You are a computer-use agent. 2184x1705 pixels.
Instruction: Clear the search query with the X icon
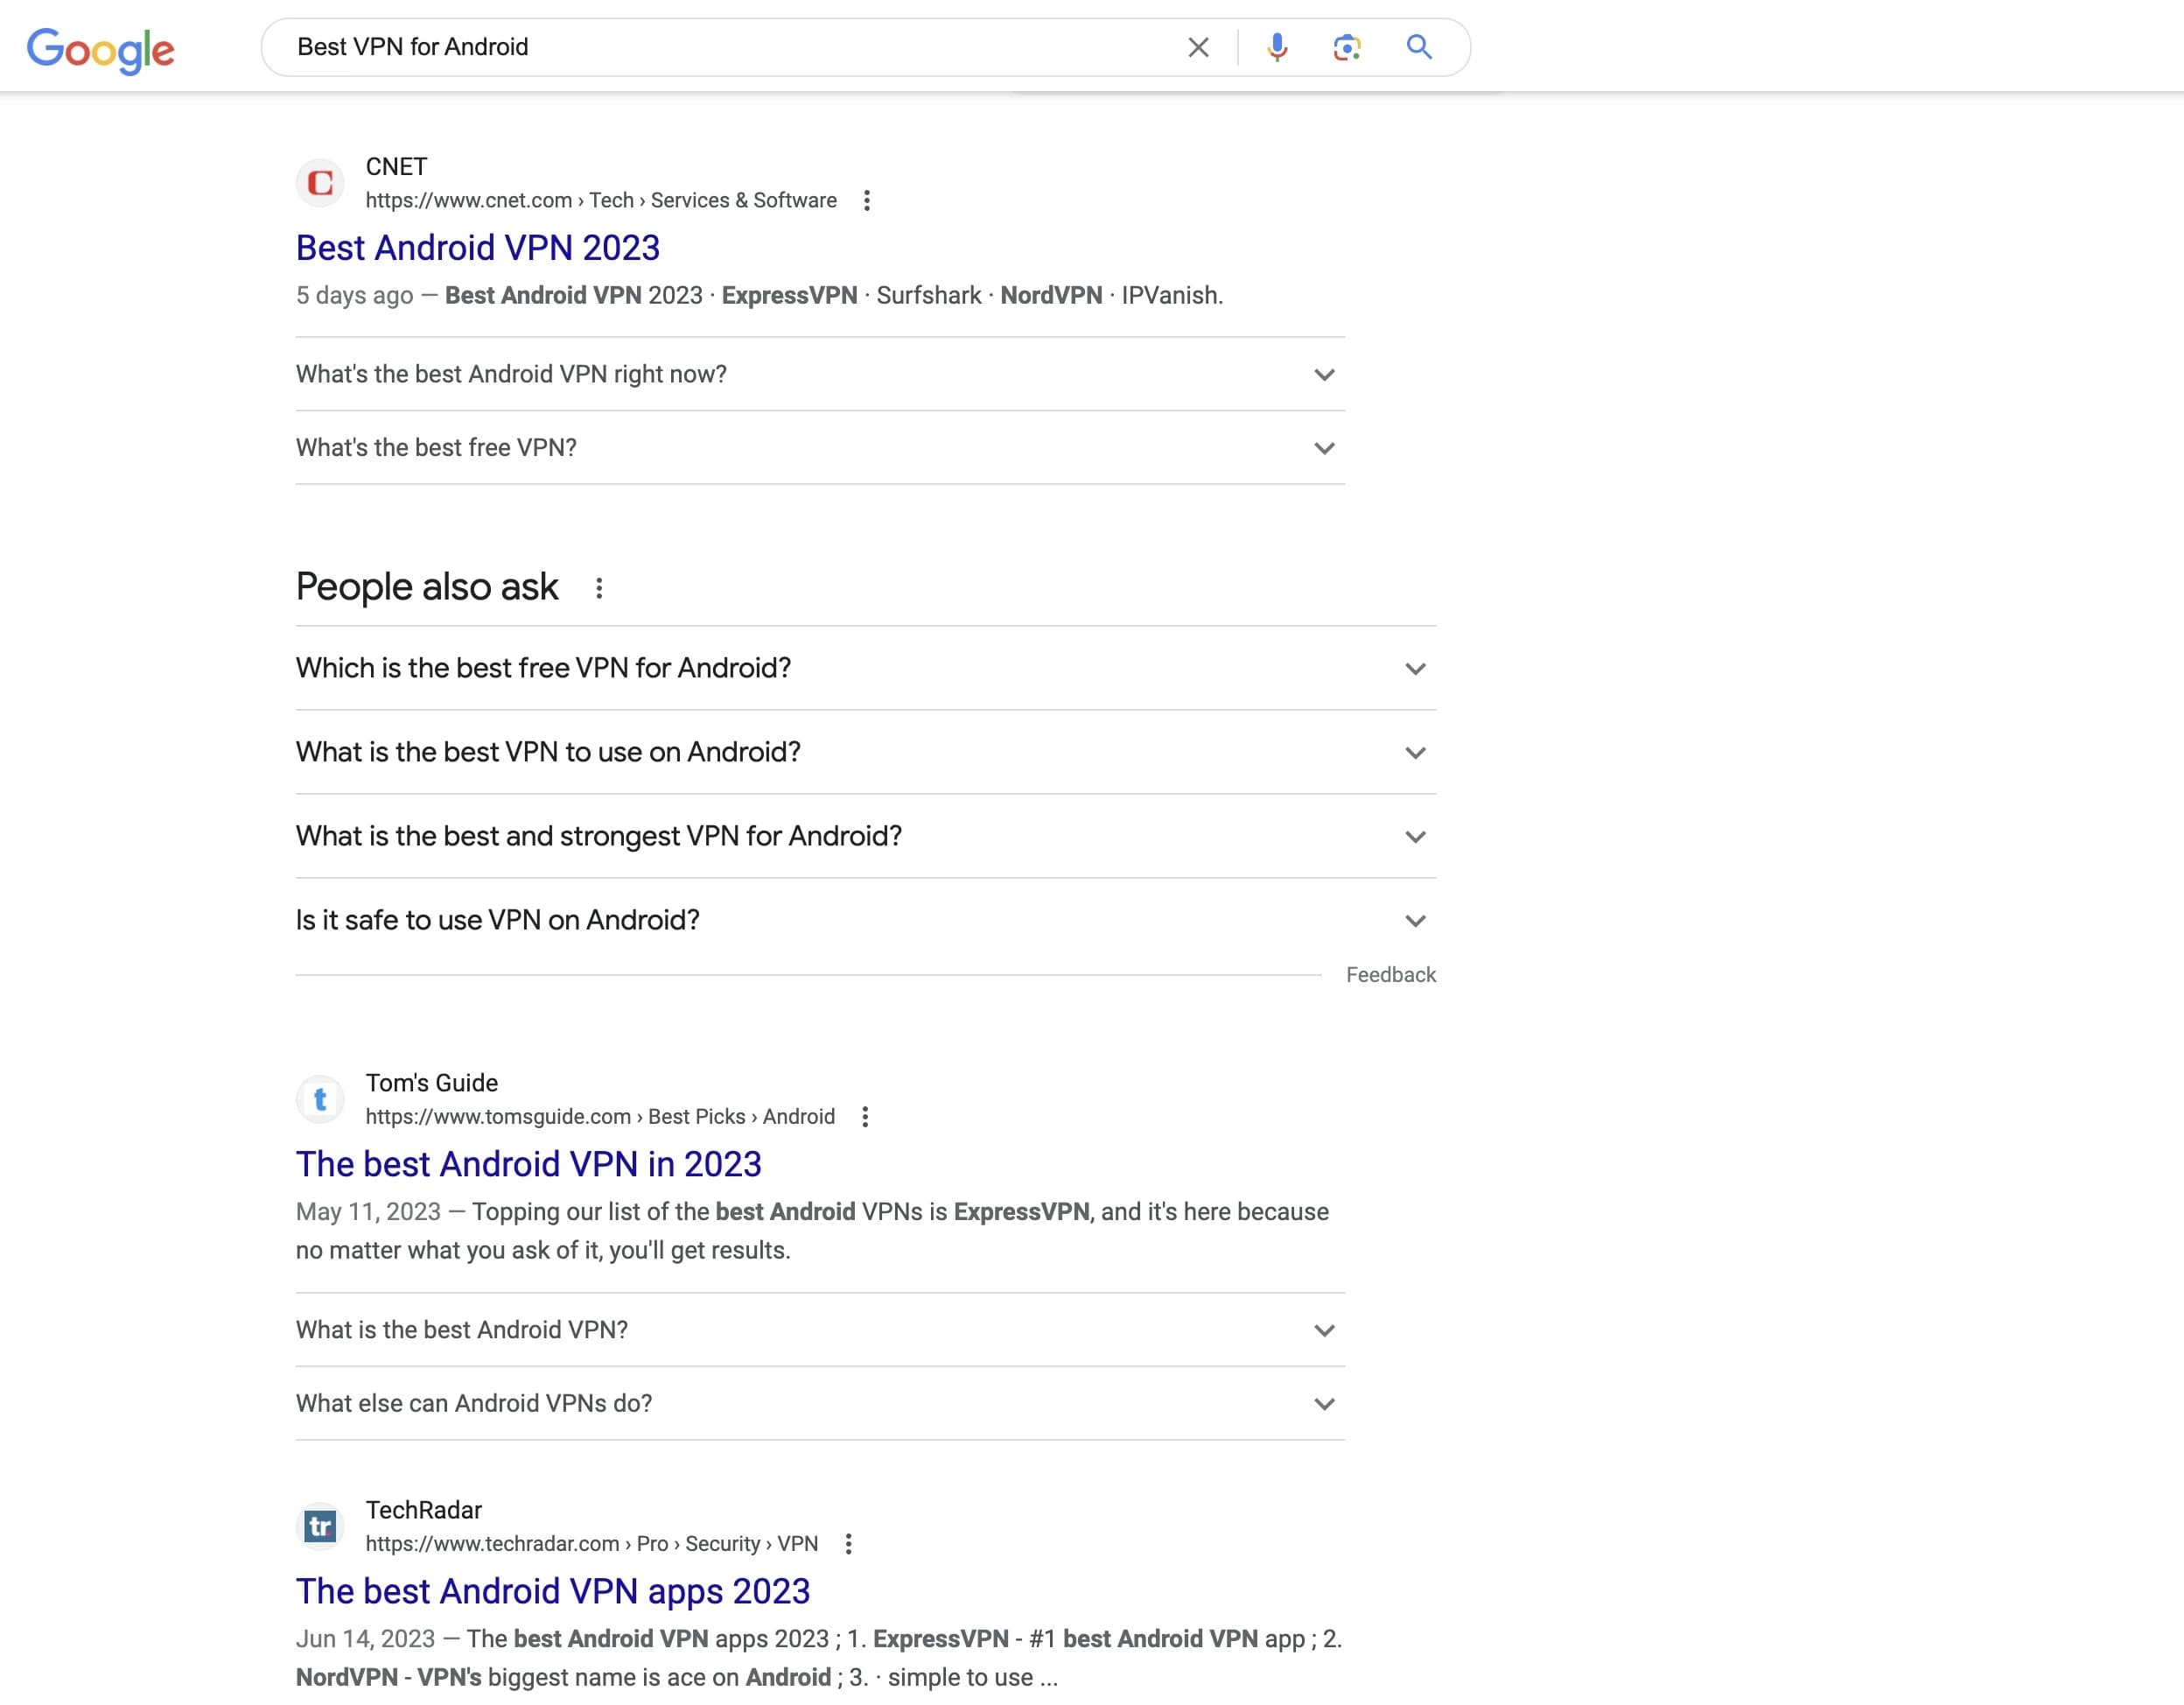pos(1198,47)
